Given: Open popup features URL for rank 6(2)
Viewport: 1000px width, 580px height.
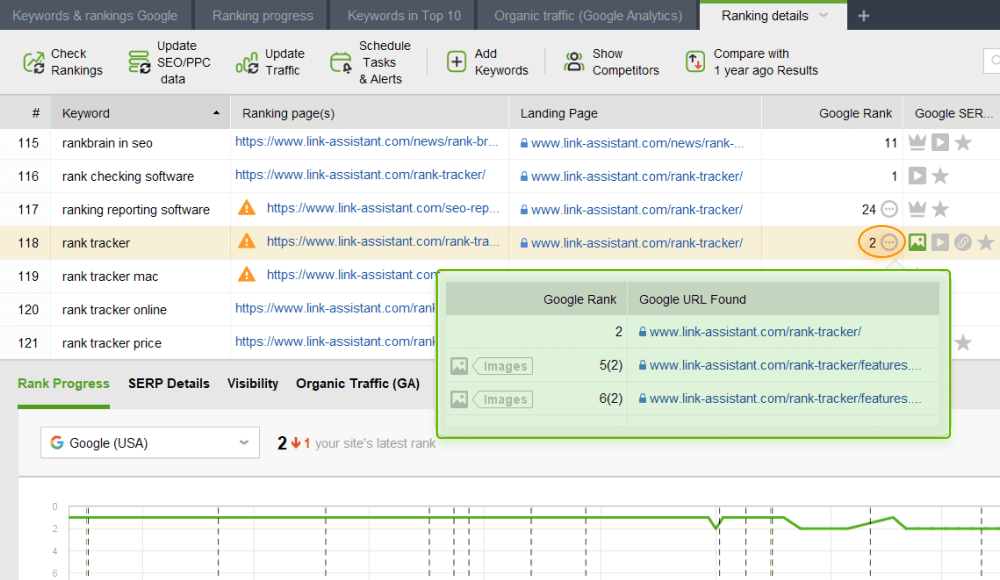Looking at the screenshot, I should click(785, 398).
